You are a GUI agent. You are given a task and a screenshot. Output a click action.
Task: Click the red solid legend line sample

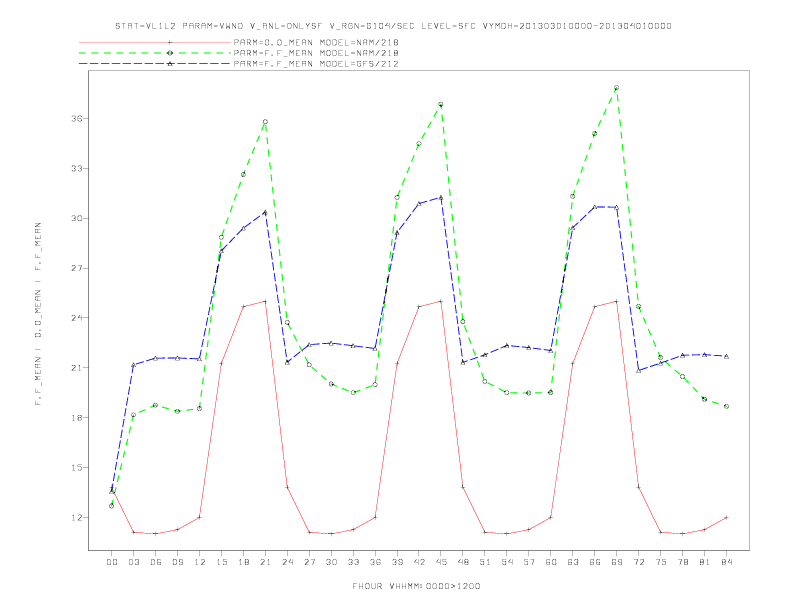coord(155,42)
